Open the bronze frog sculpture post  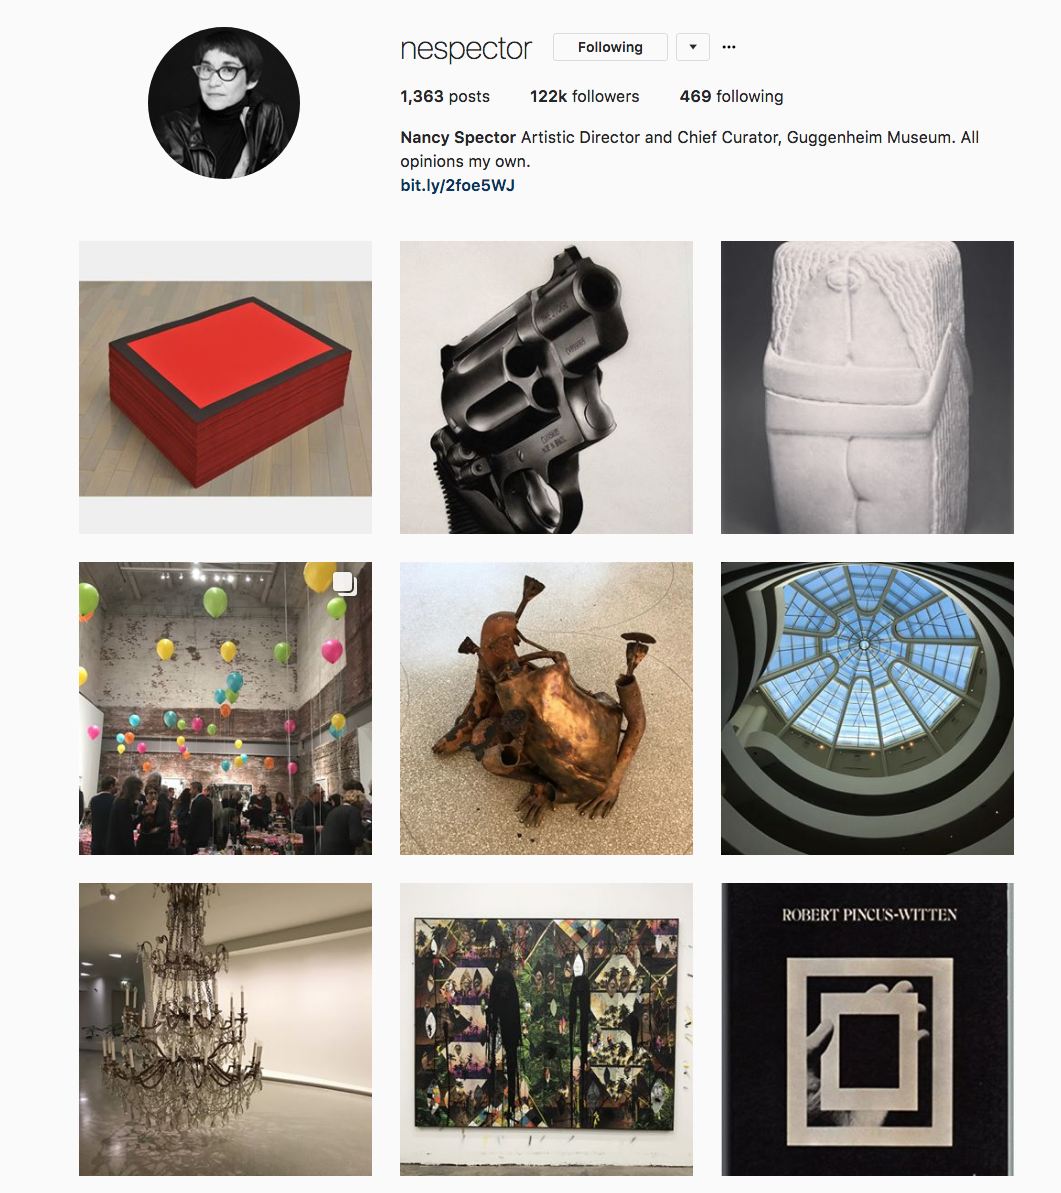pos(546,708)
